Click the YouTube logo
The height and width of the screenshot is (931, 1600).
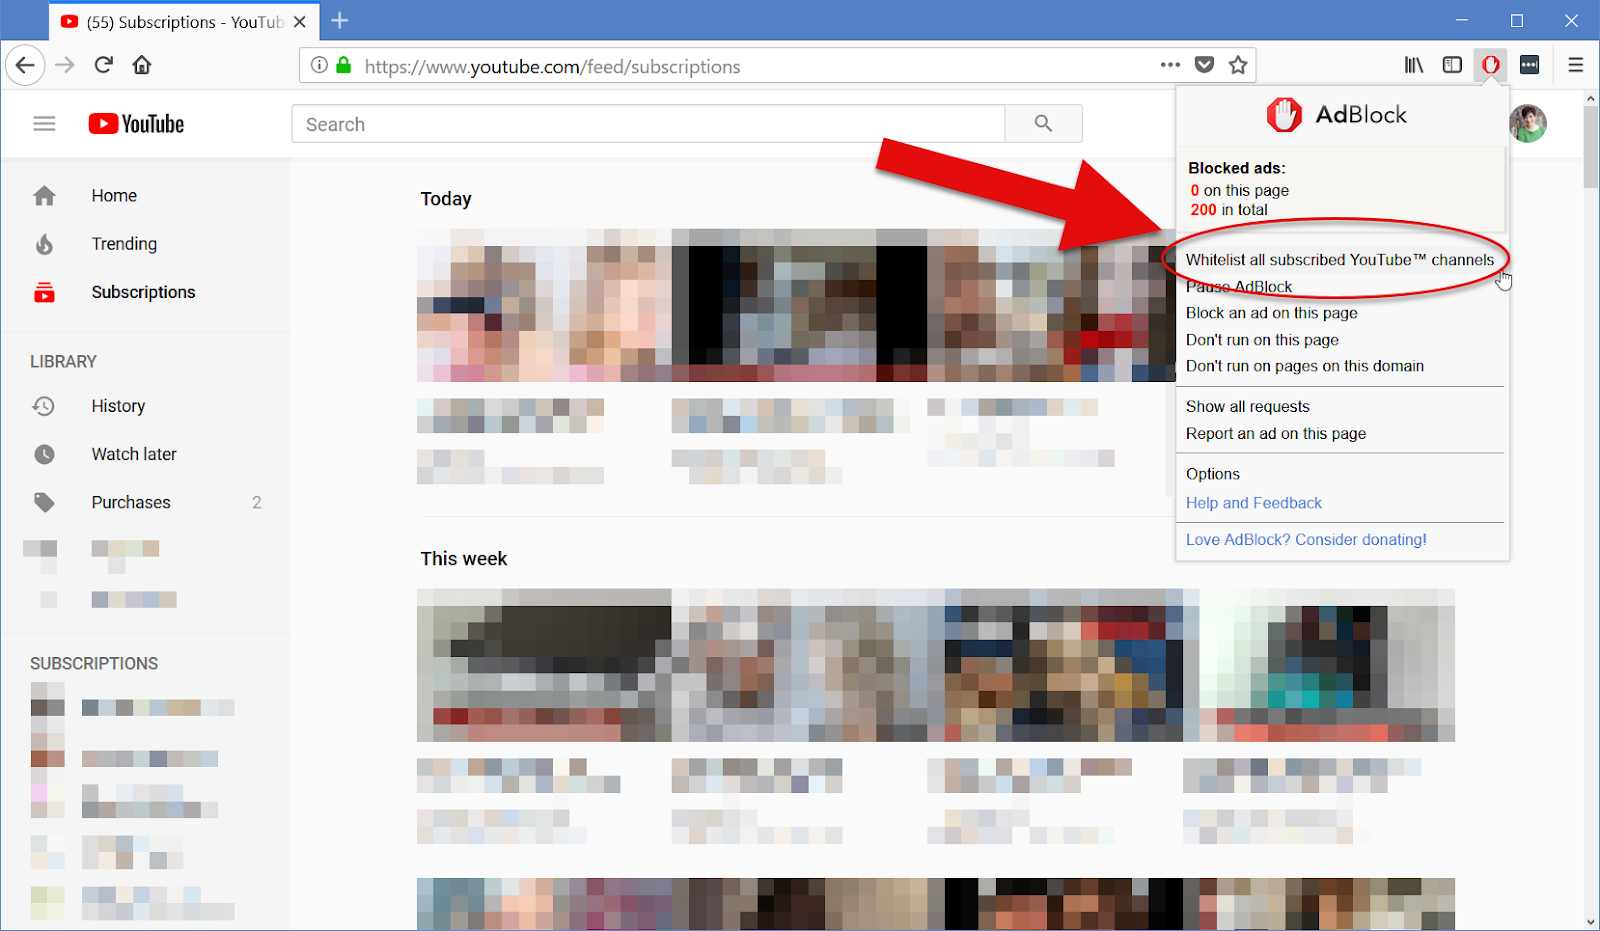(x=136, y=124)
